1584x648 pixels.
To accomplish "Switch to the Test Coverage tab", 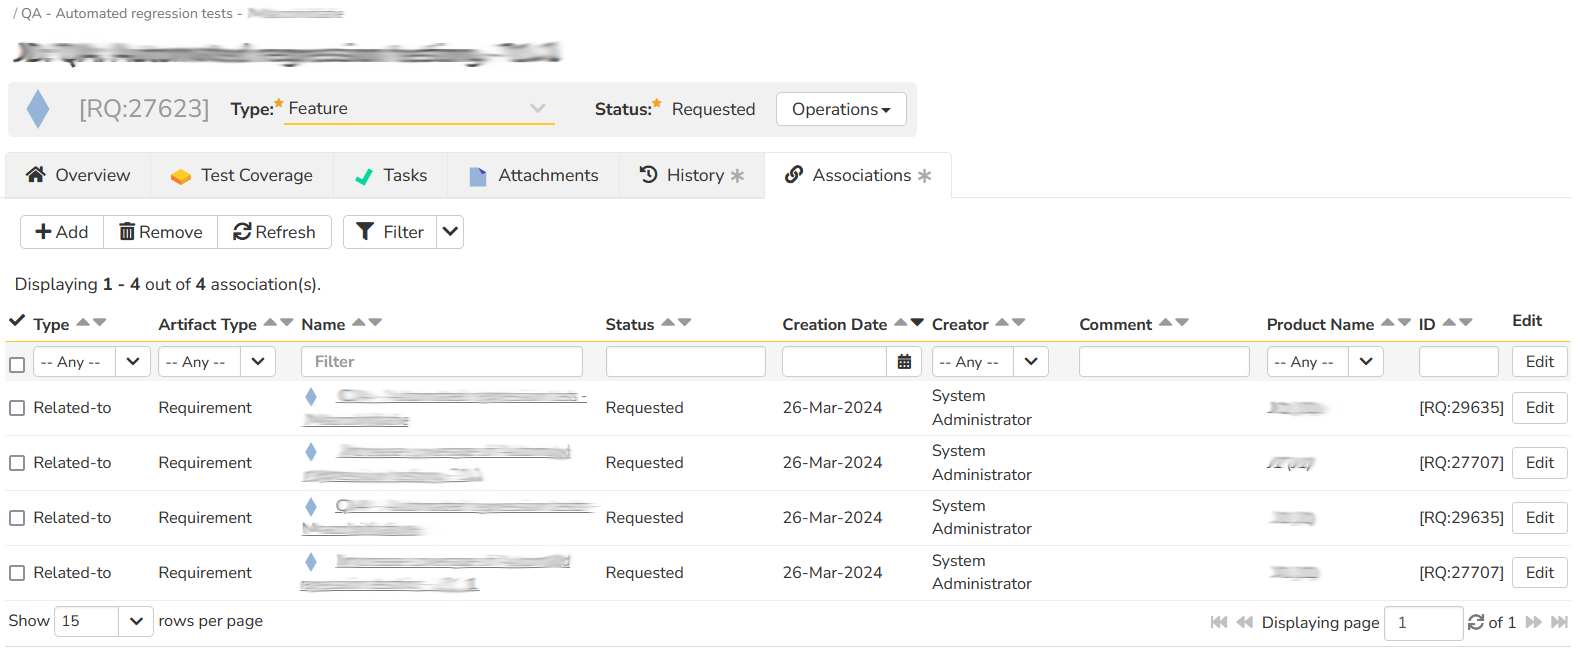I will [242, 175].
